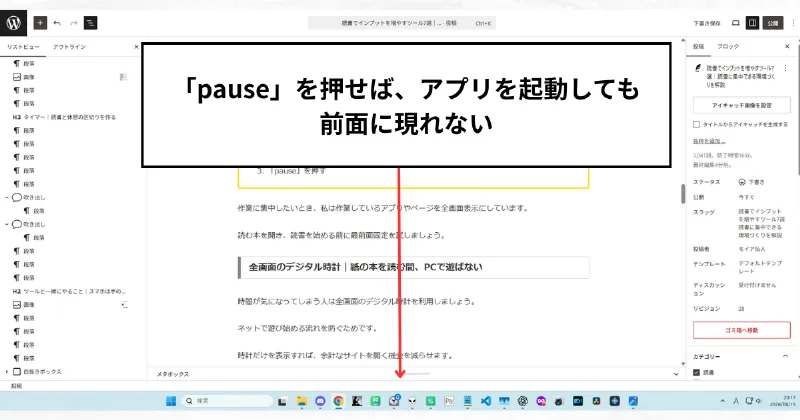
Task: Click the WordPress logo to view posts
Action: click(x=13, y=23)
